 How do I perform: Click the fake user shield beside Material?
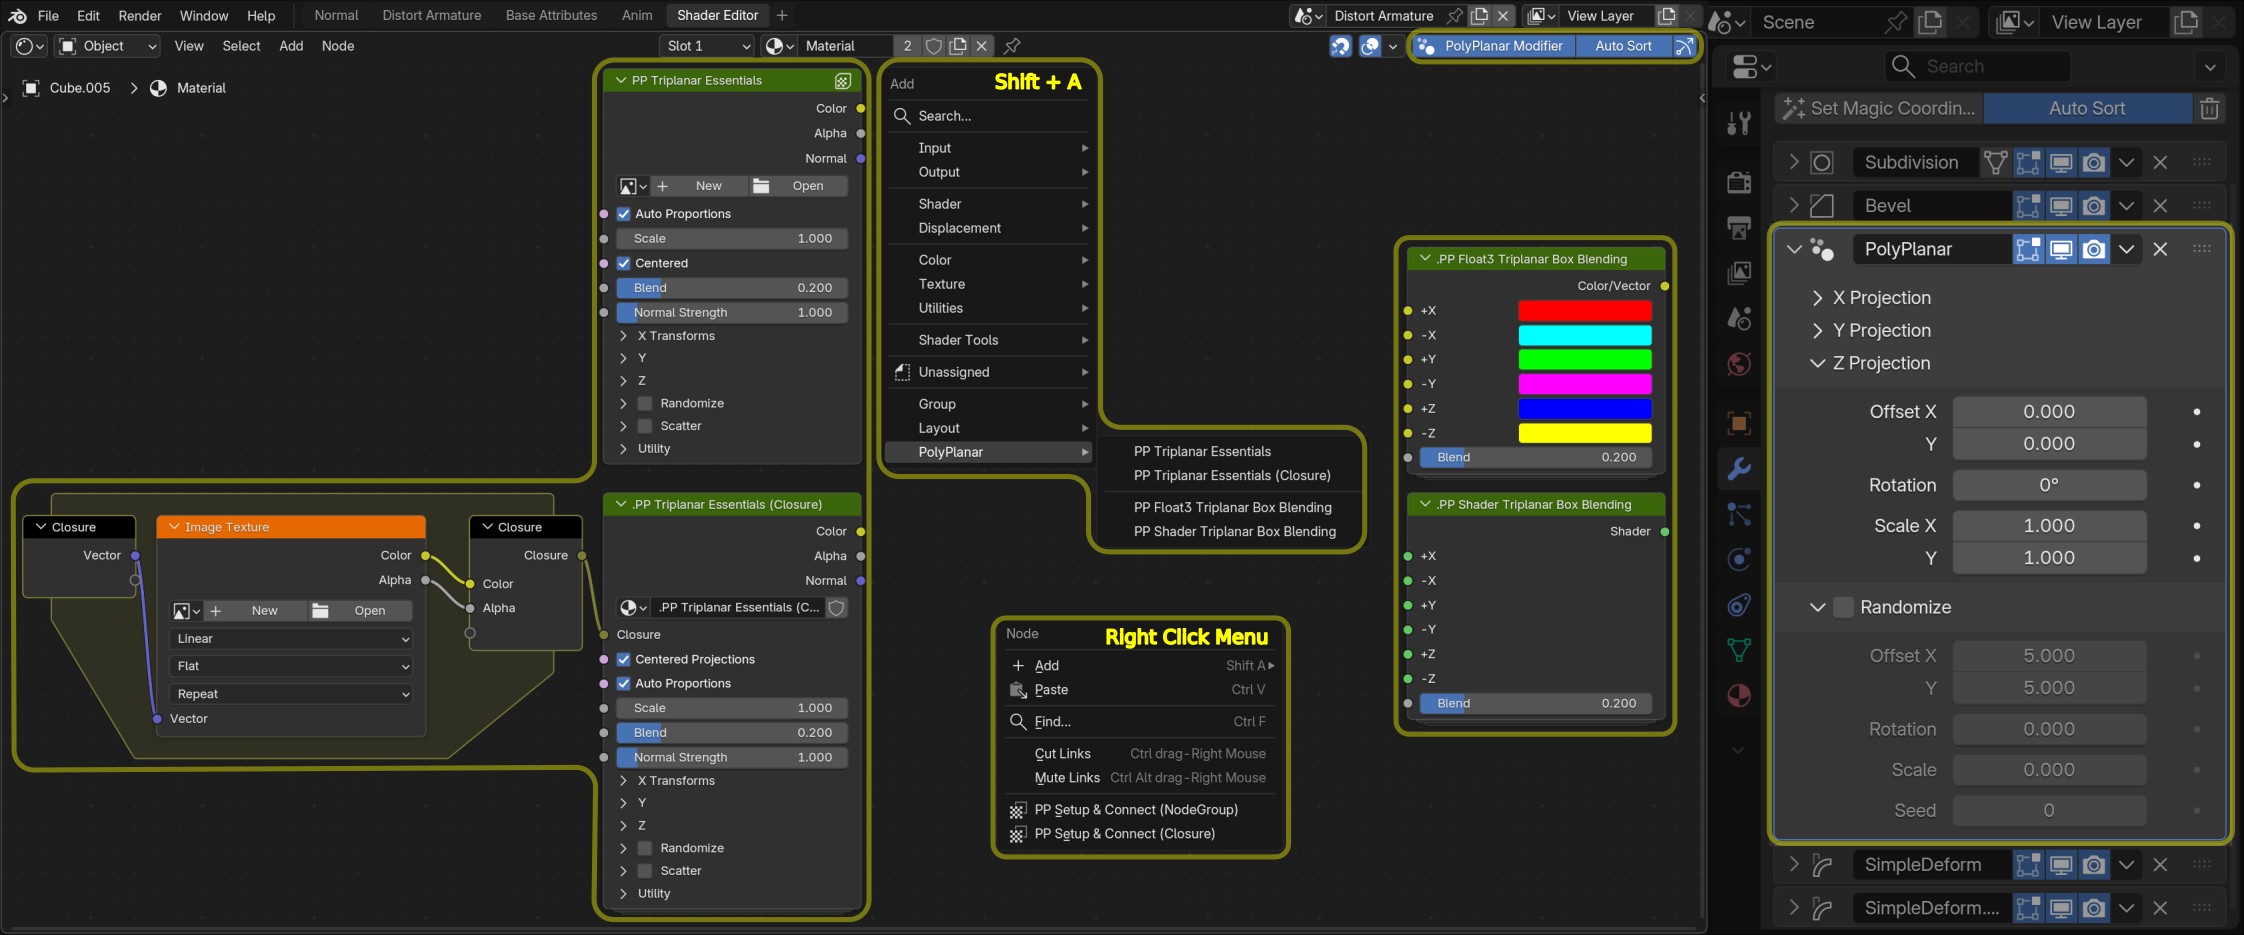(934, 46)
